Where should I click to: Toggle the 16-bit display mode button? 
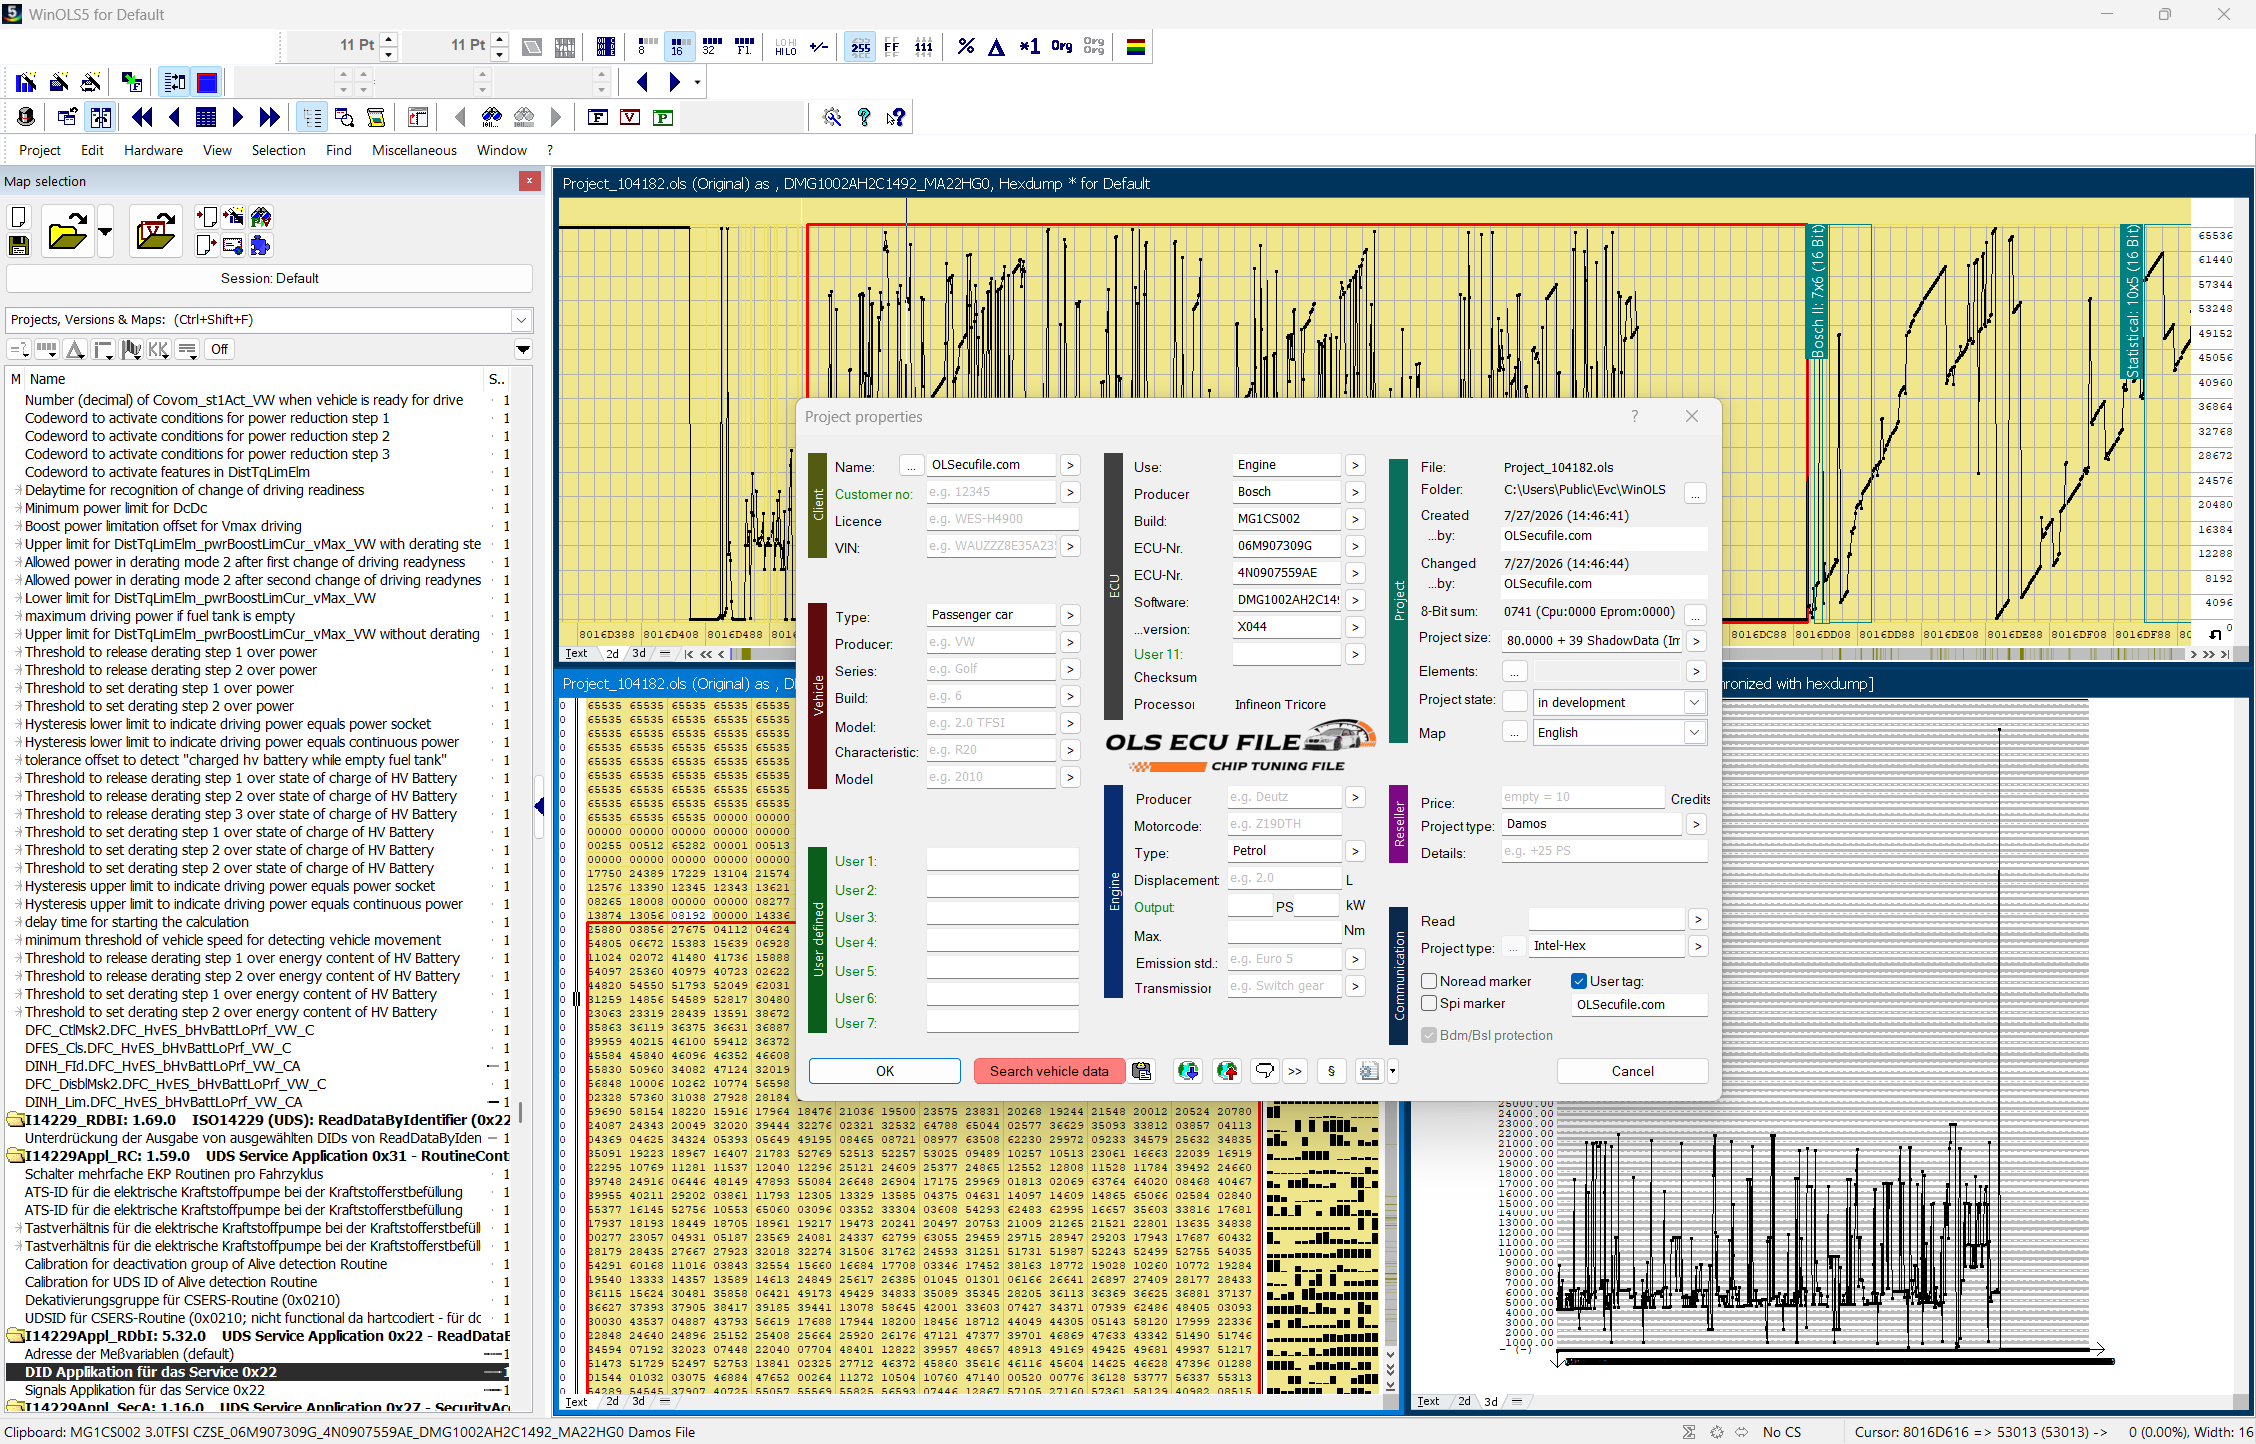point(678,46)
